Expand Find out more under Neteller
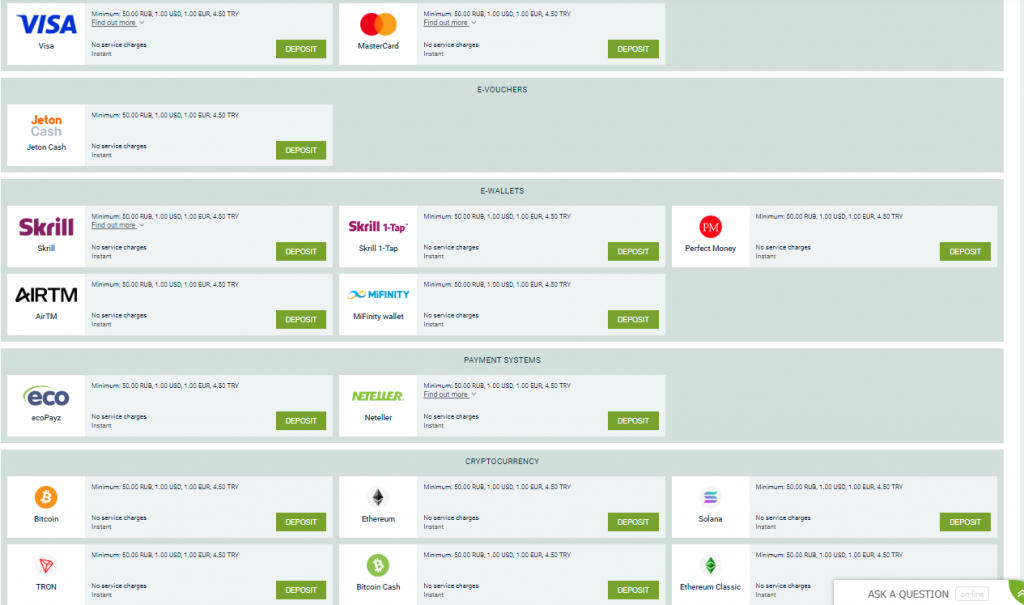The image size is (1024, 605). 450,395
